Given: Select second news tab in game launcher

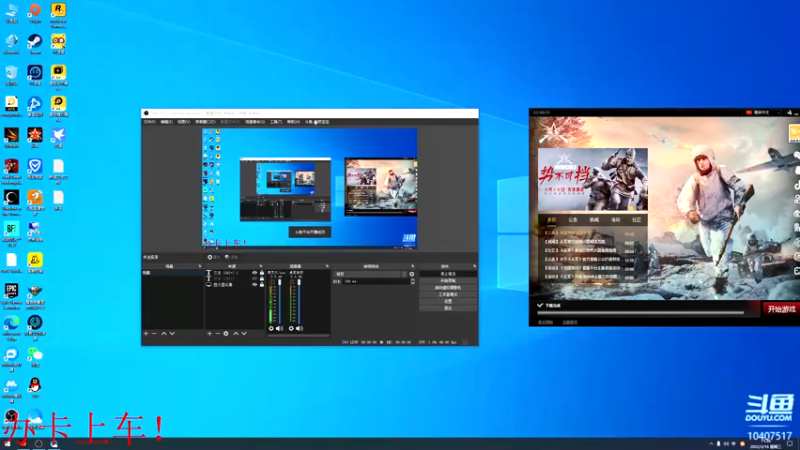Looking at the screenshot, I should tap(572, 220).
